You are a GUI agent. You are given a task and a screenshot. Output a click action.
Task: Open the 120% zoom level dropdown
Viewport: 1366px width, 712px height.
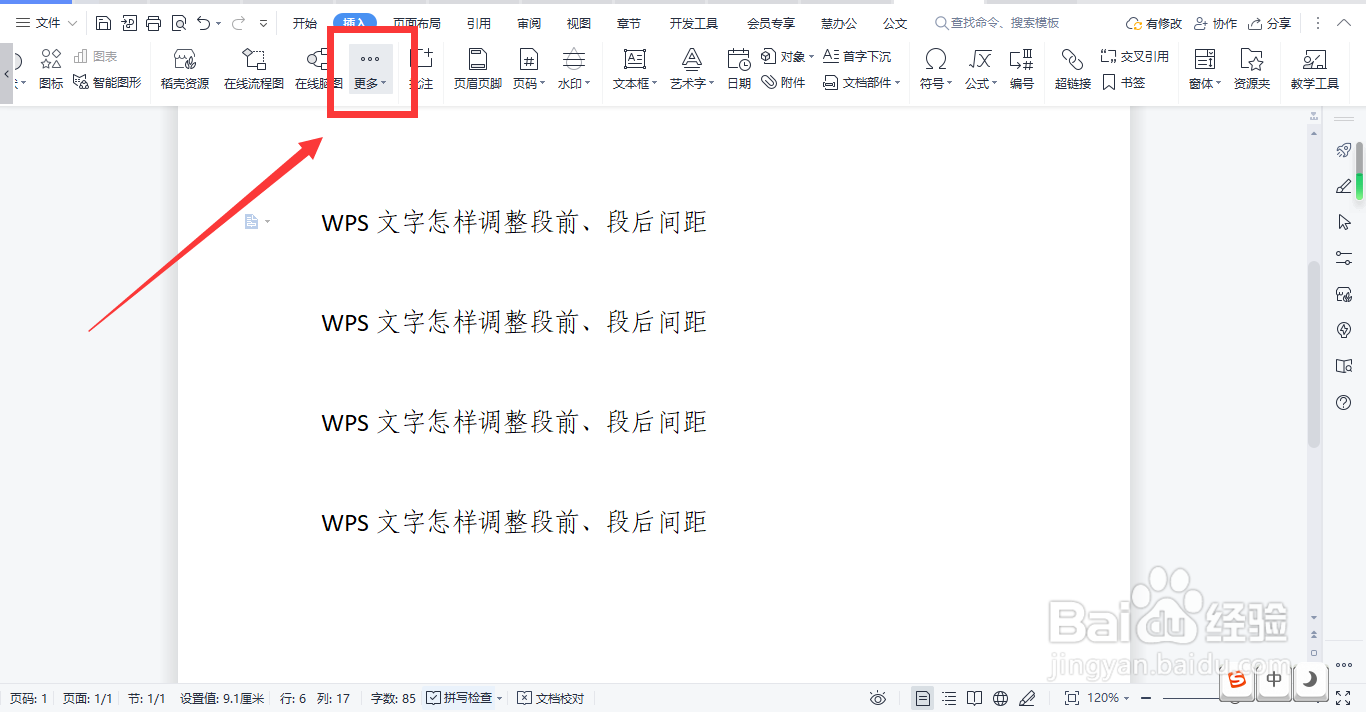[1109, 698]
